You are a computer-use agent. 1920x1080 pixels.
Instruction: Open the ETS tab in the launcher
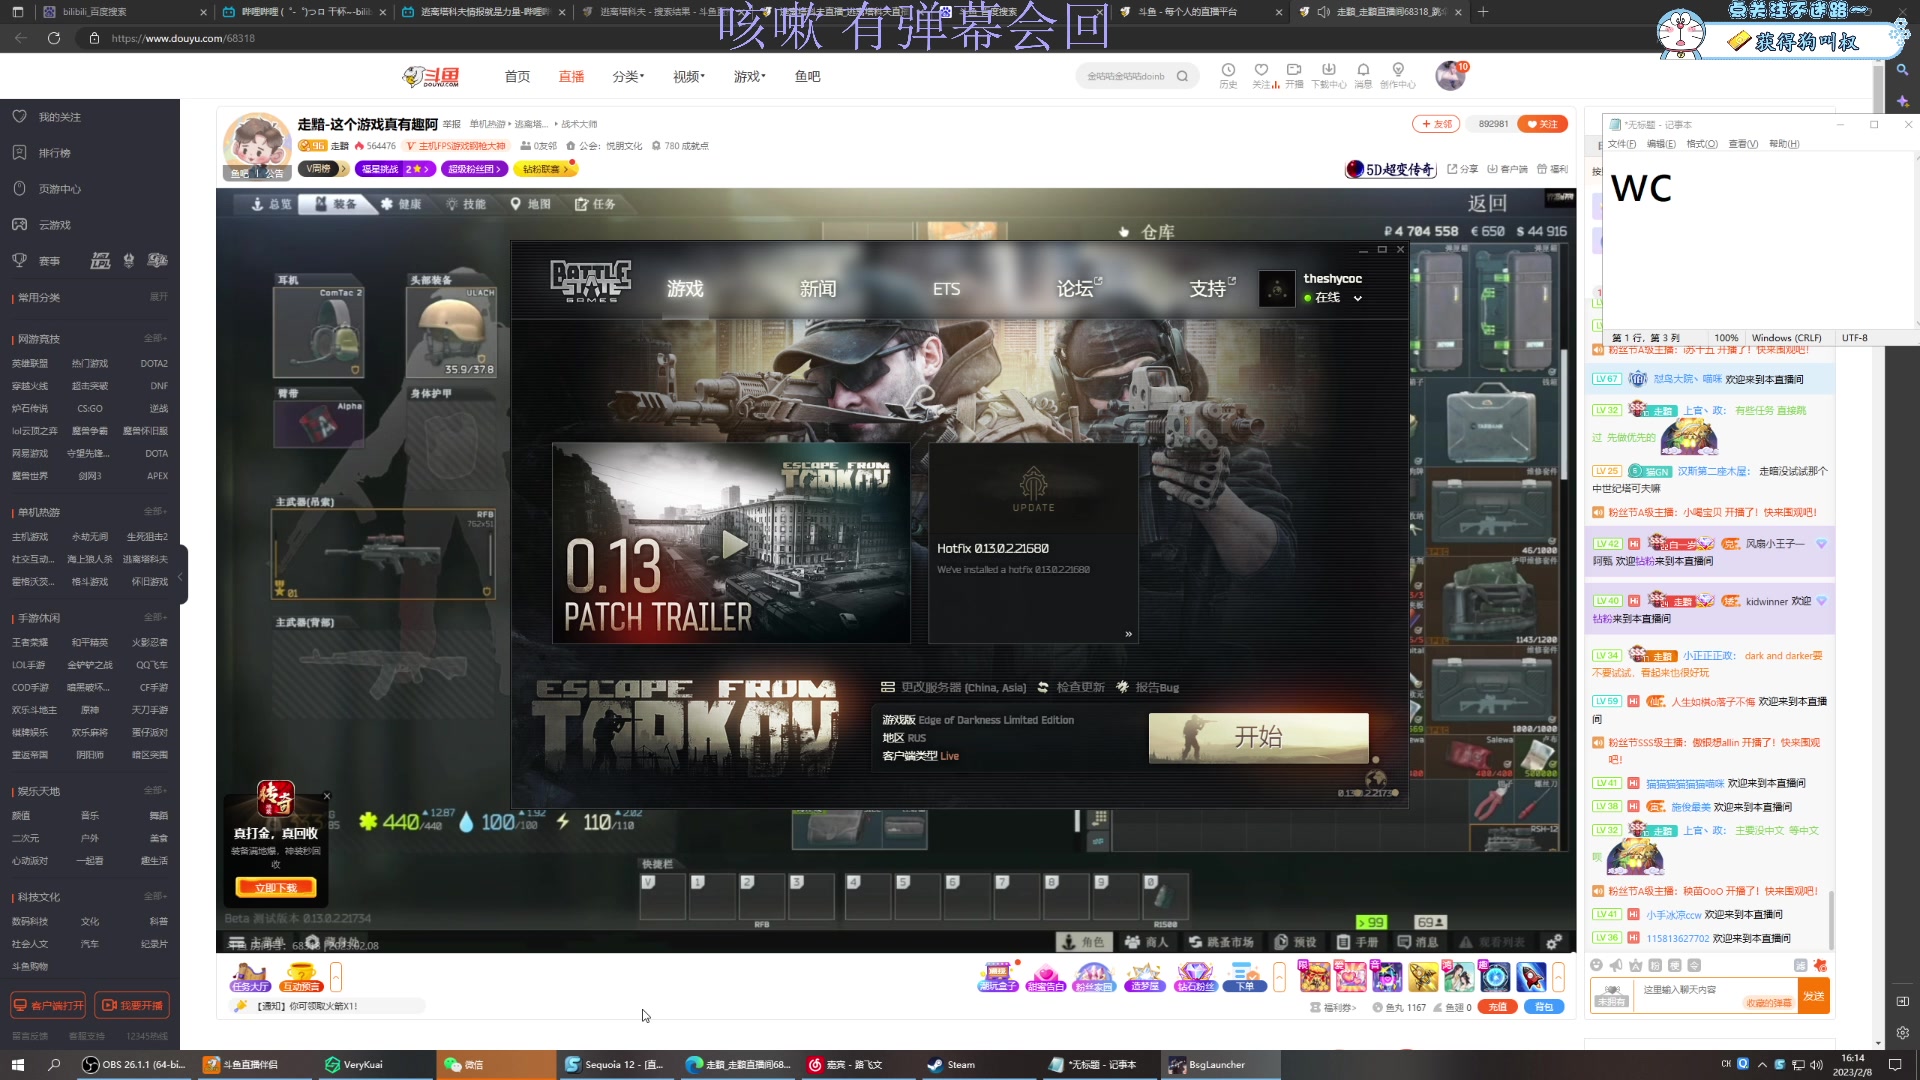[x=946, y=289]
